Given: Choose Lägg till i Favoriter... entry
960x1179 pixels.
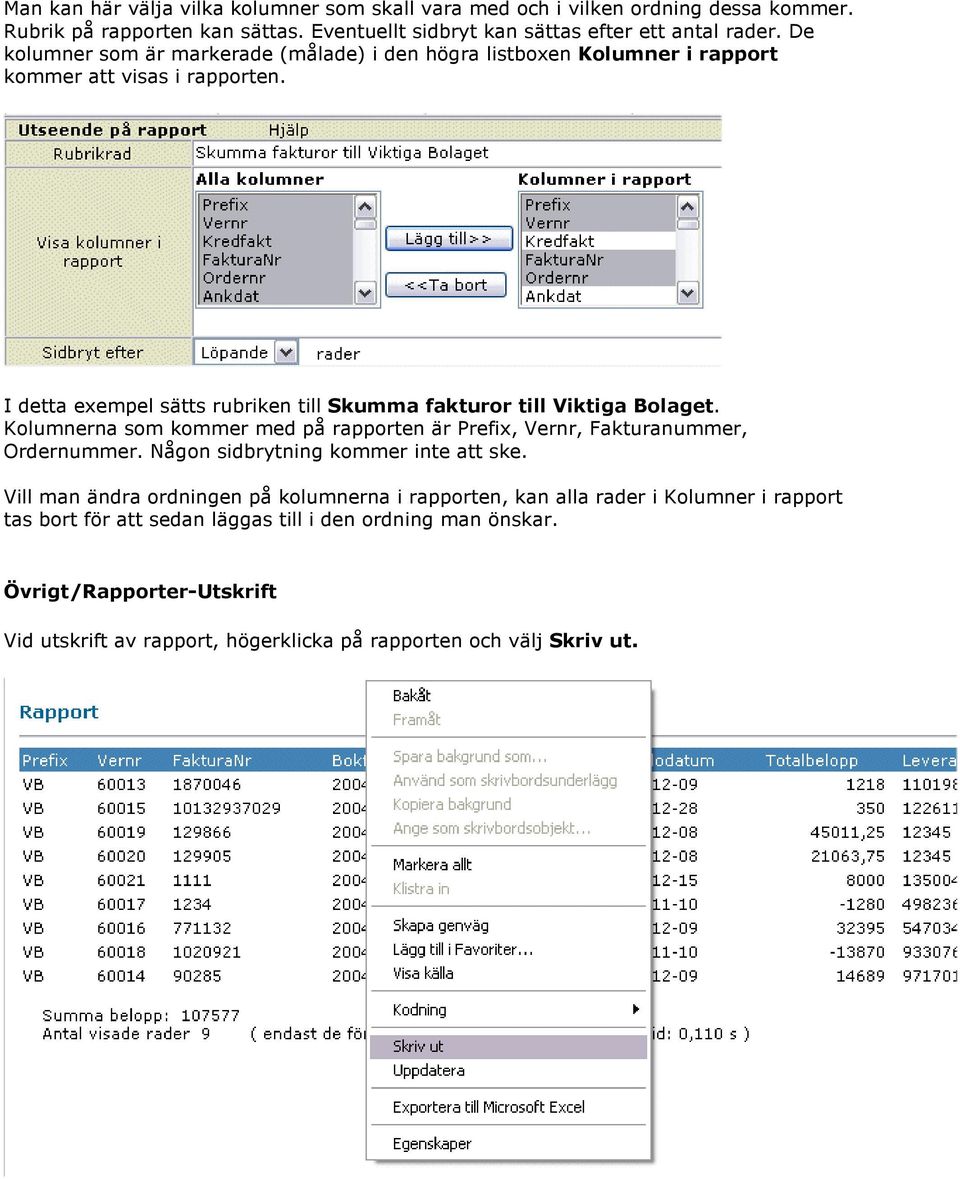Looking at the screenshot, I should click(x=508, y=950).
